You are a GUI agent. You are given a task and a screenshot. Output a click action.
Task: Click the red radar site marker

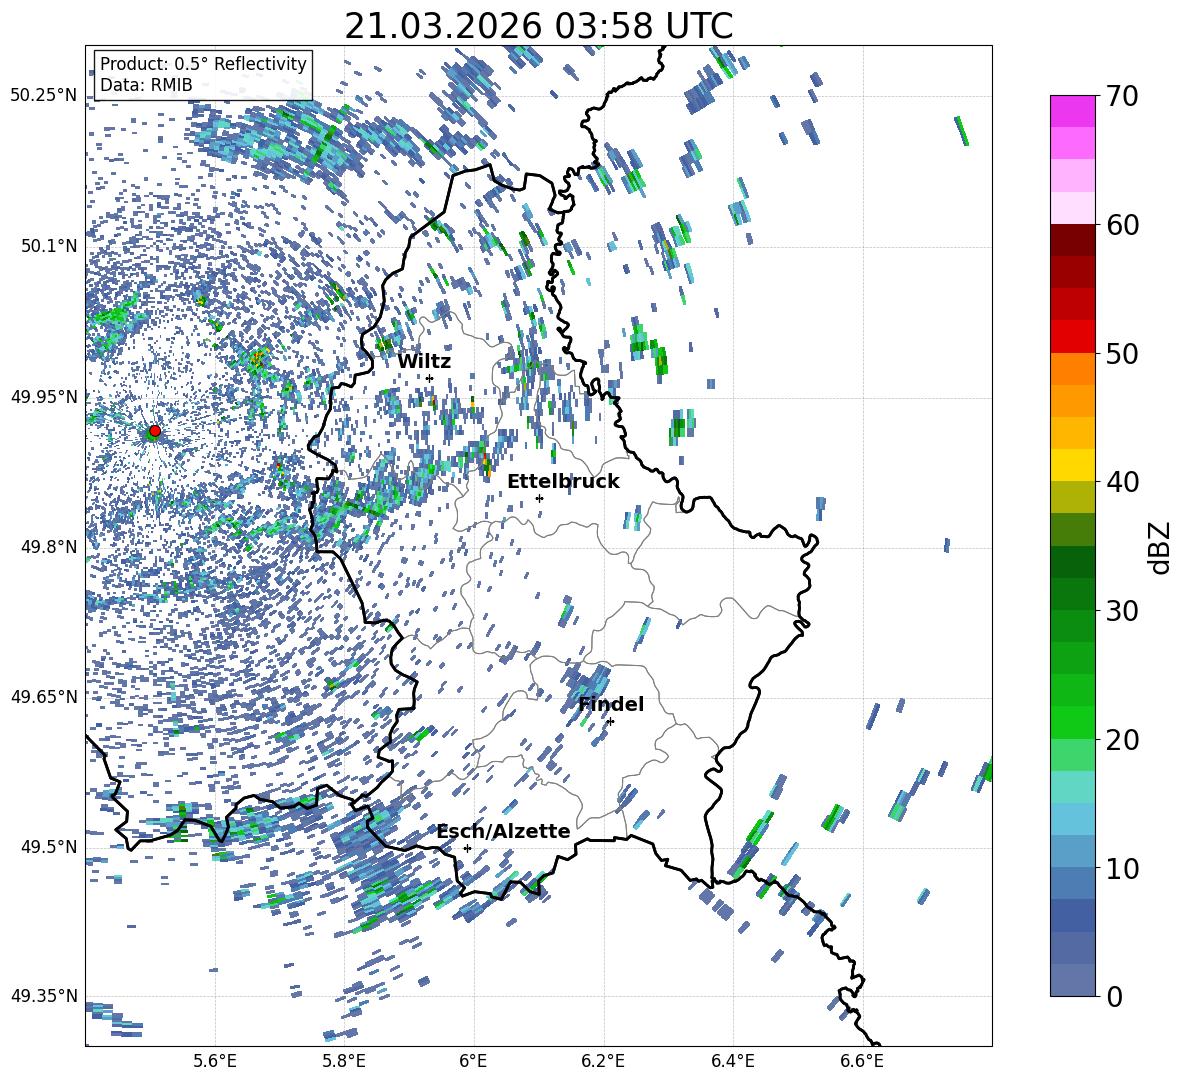pyautogui.click(x=155, y=431)
